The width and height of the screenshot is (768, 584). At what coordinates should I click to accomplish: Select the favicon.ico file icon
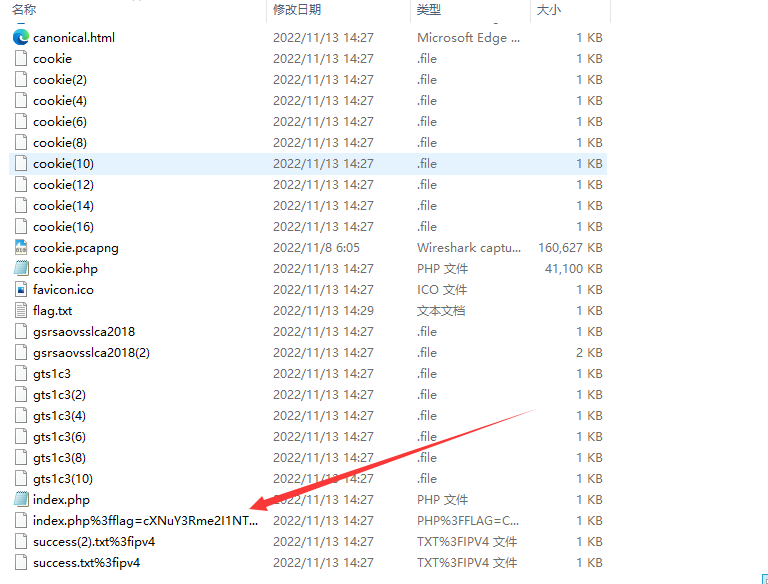pos(21,289)
